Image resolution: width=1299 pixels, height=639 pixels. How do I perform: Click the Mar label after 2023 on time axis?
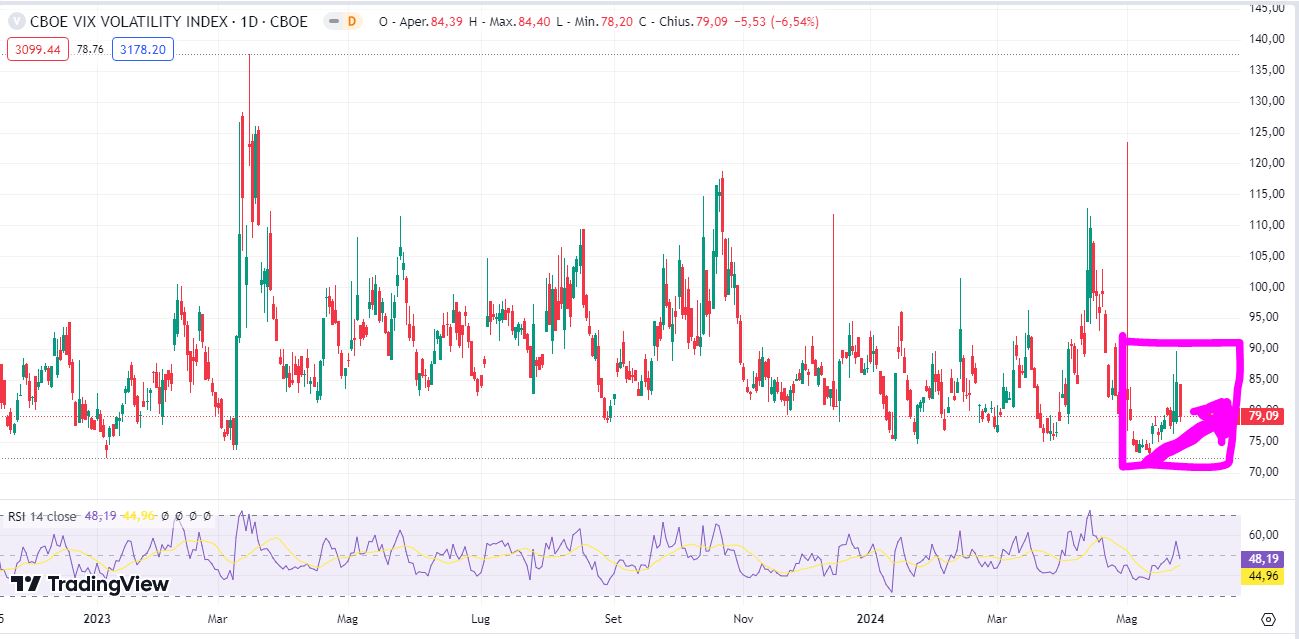217,619
